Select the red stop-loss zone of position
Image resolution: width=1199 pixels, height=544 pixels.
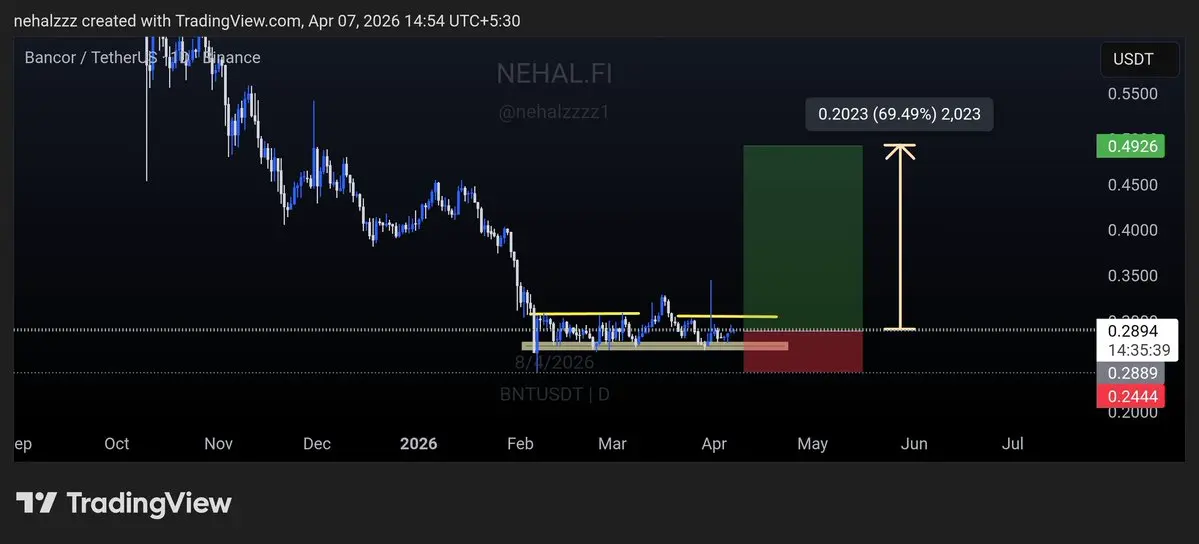click(x=803, y=352)
